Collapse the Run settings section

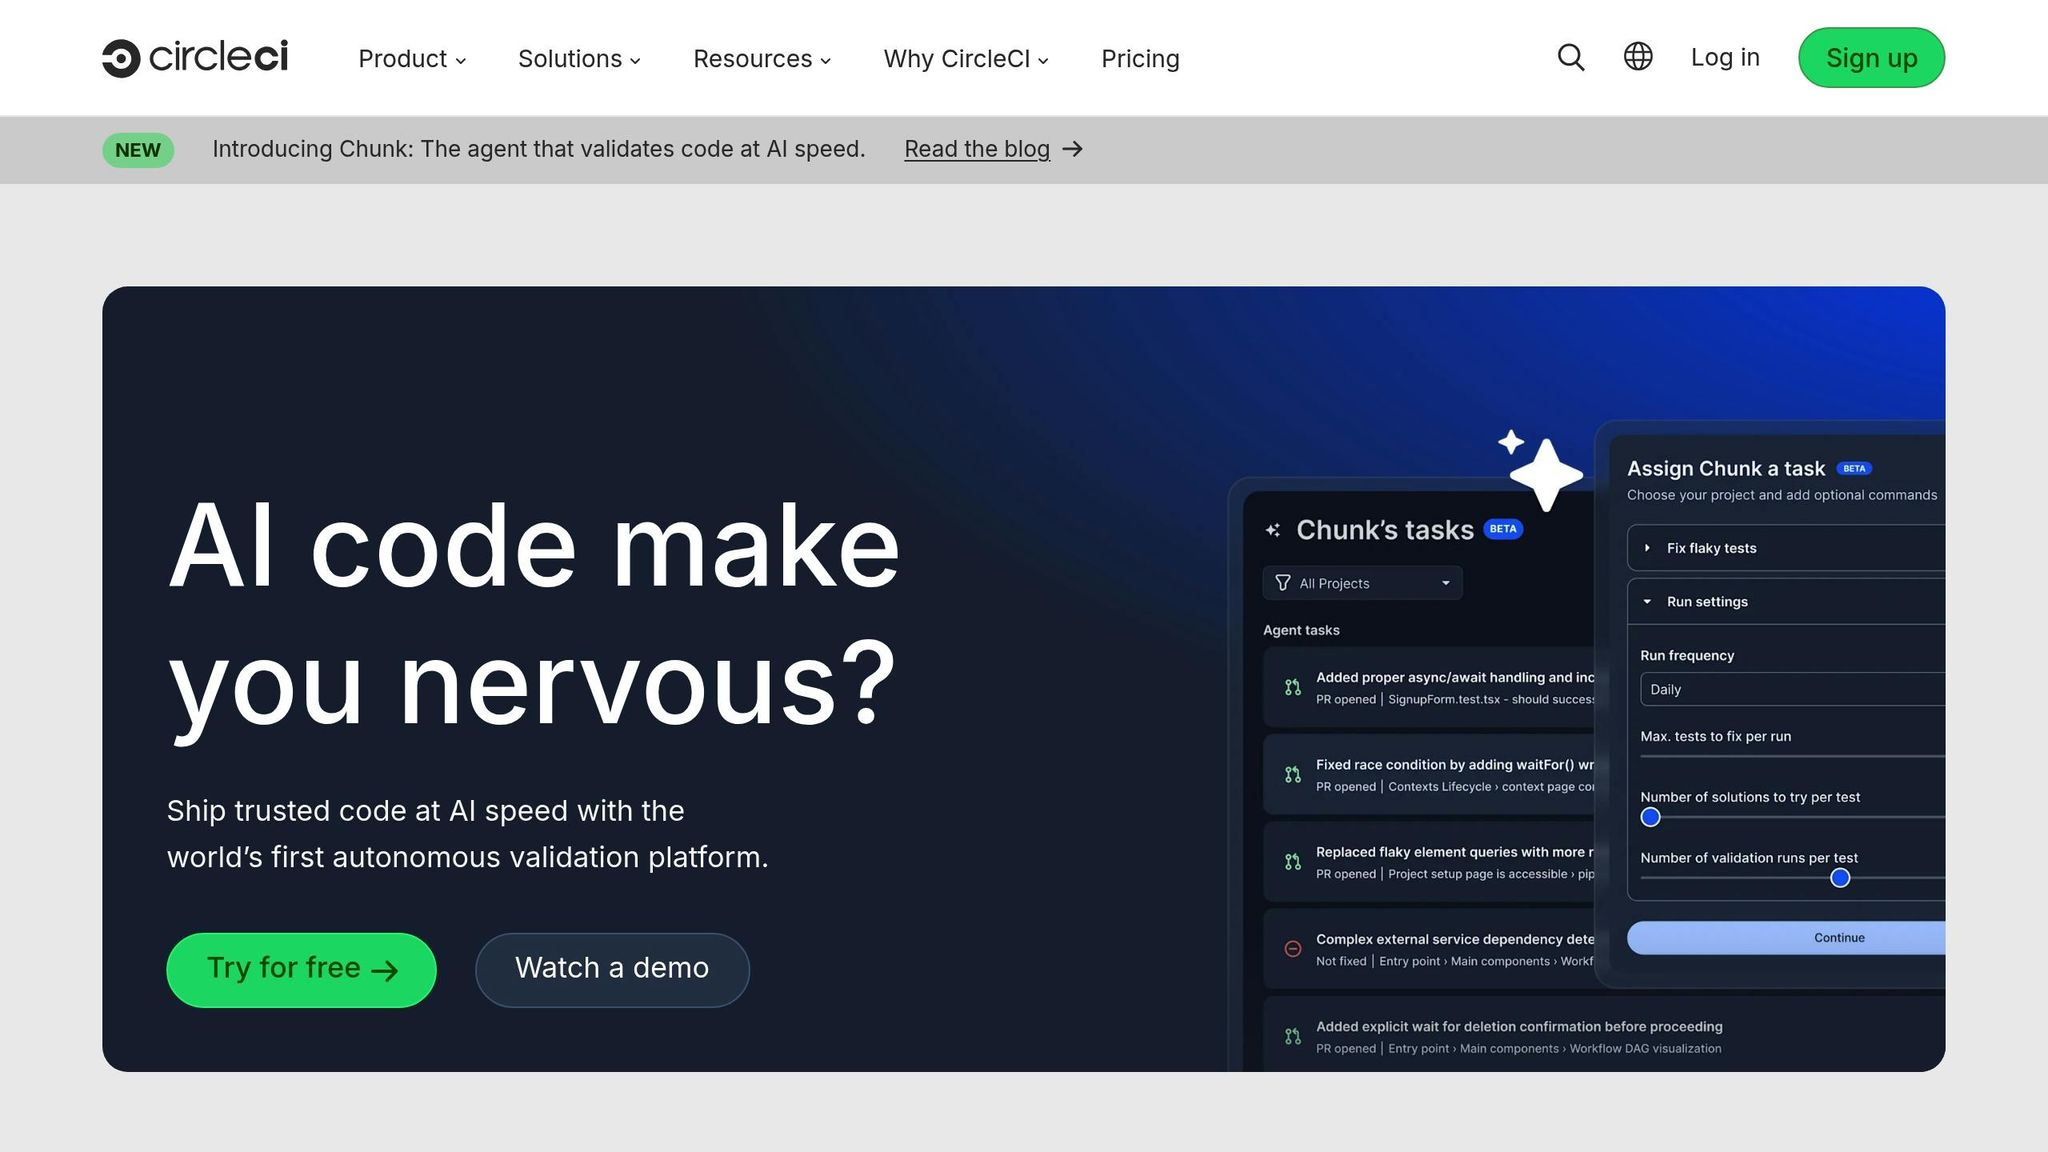point(1647,601)
